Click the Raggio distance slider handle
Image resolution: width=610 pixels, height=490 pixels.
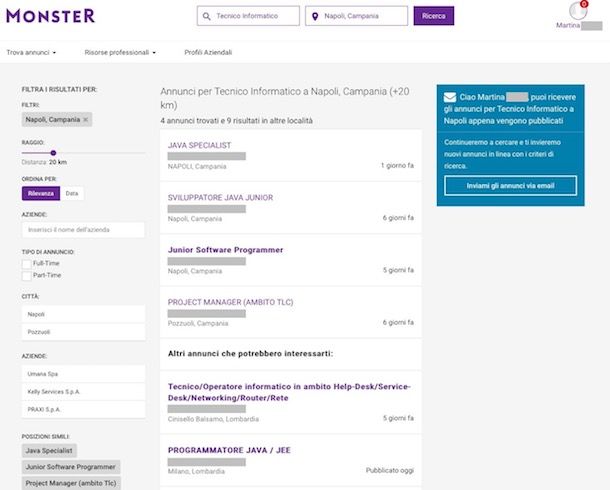tap(53, 153)
